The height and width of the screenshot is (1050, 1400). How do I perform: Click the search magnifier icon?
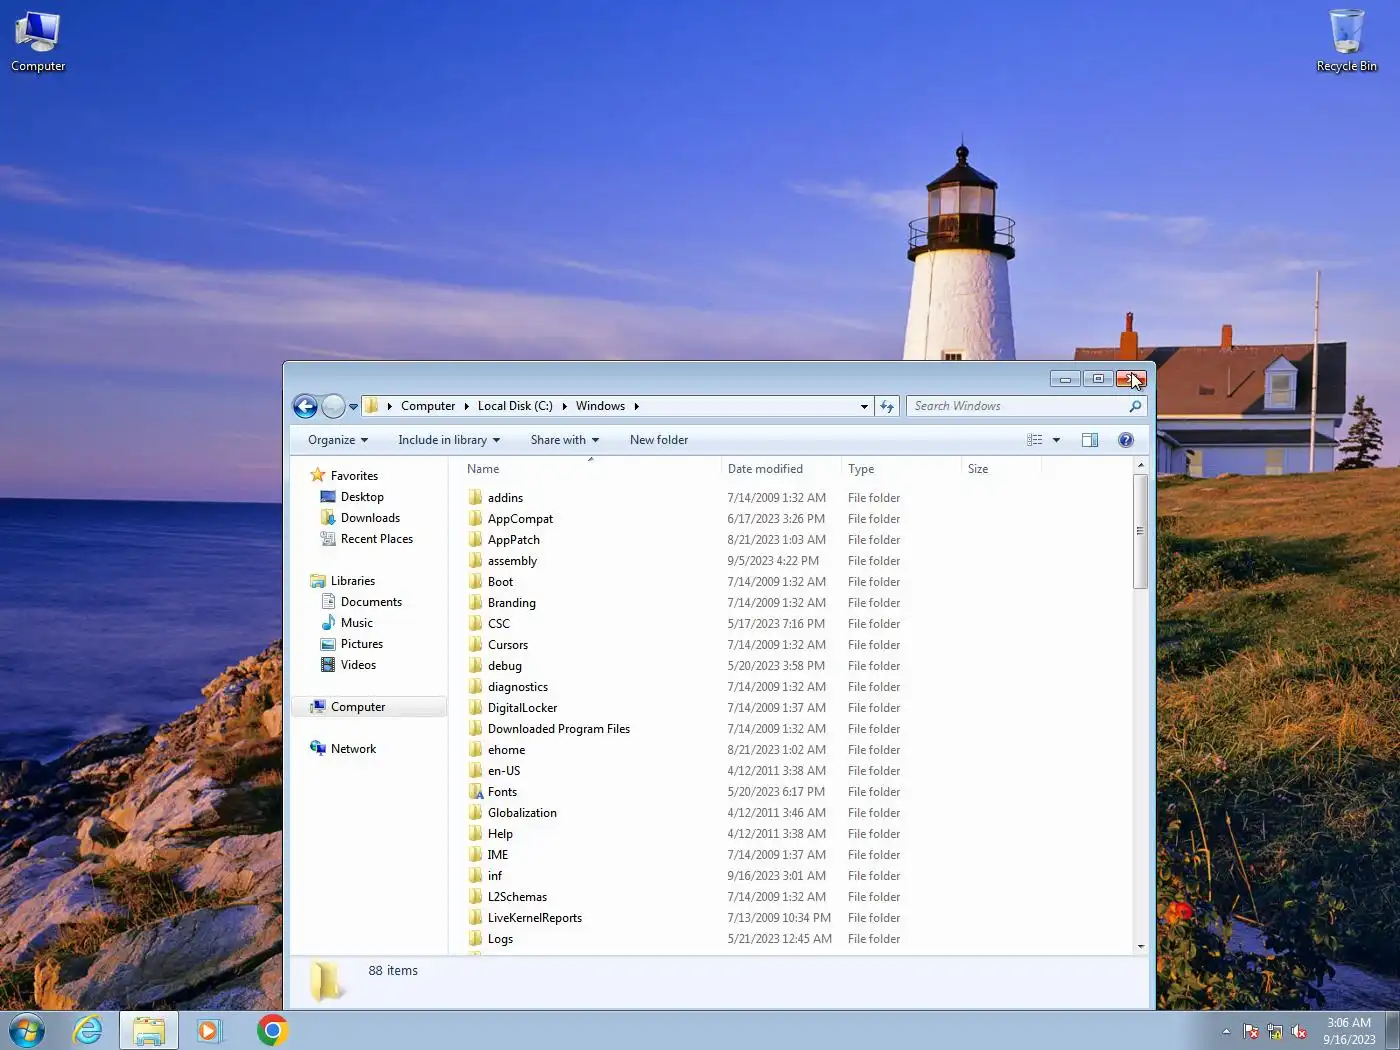(1135, 406)
